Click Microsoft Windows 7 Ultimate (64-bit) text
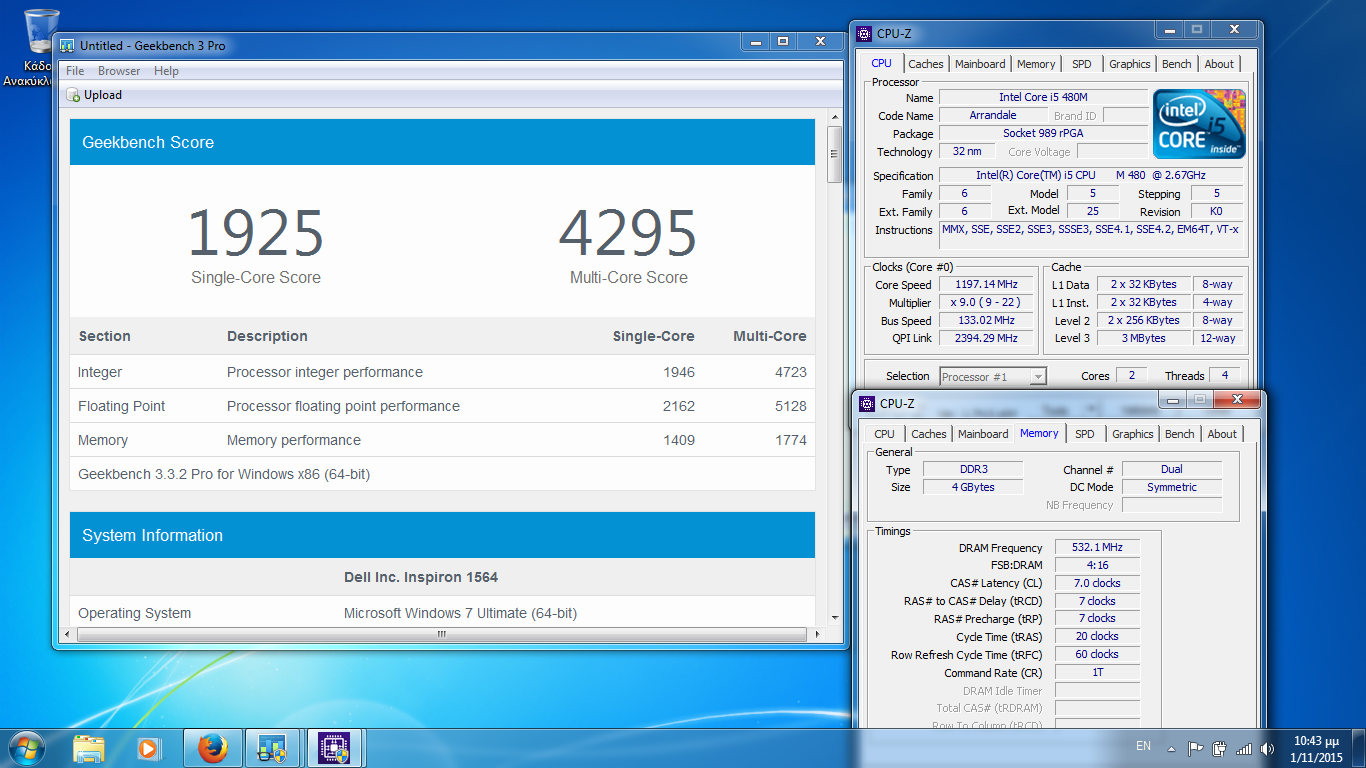Screen dimensions: 1366x768 (460, 613)
